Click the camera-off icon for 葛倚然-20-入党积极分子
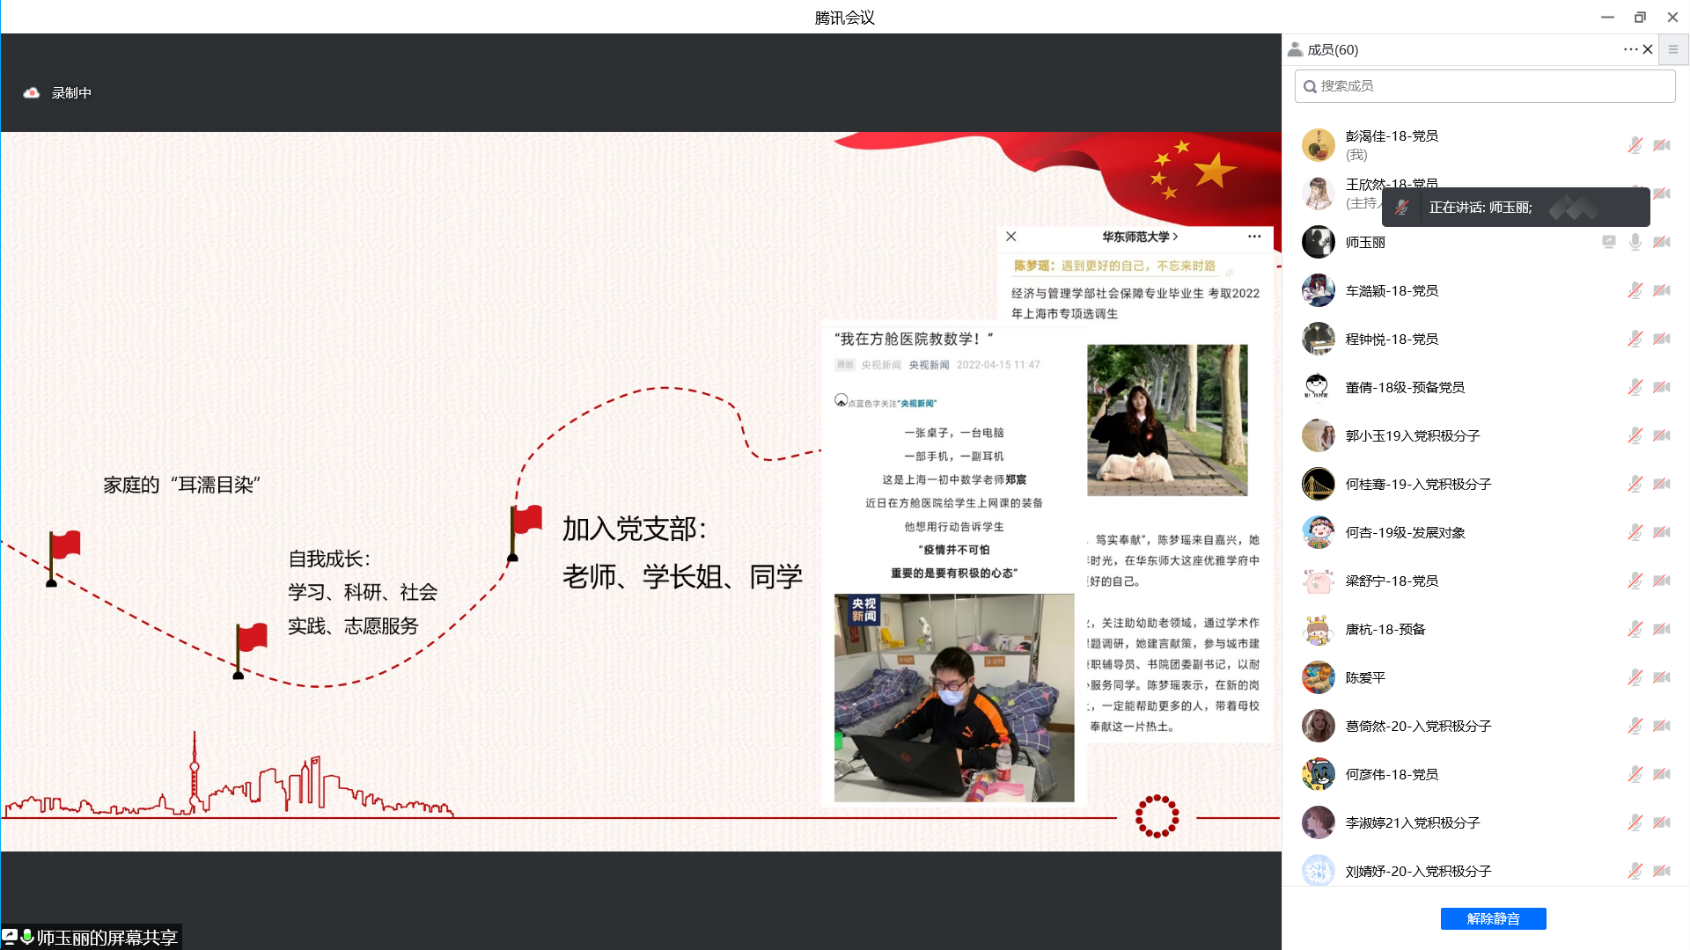The height and width of the screenshot is (950, 1690). pos(1662,726)
